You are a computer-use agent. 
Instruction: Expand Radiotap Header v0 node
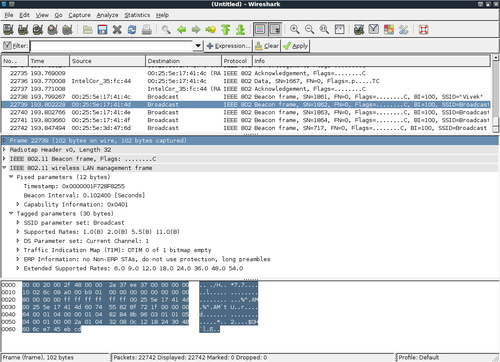[x=4, y=150]
